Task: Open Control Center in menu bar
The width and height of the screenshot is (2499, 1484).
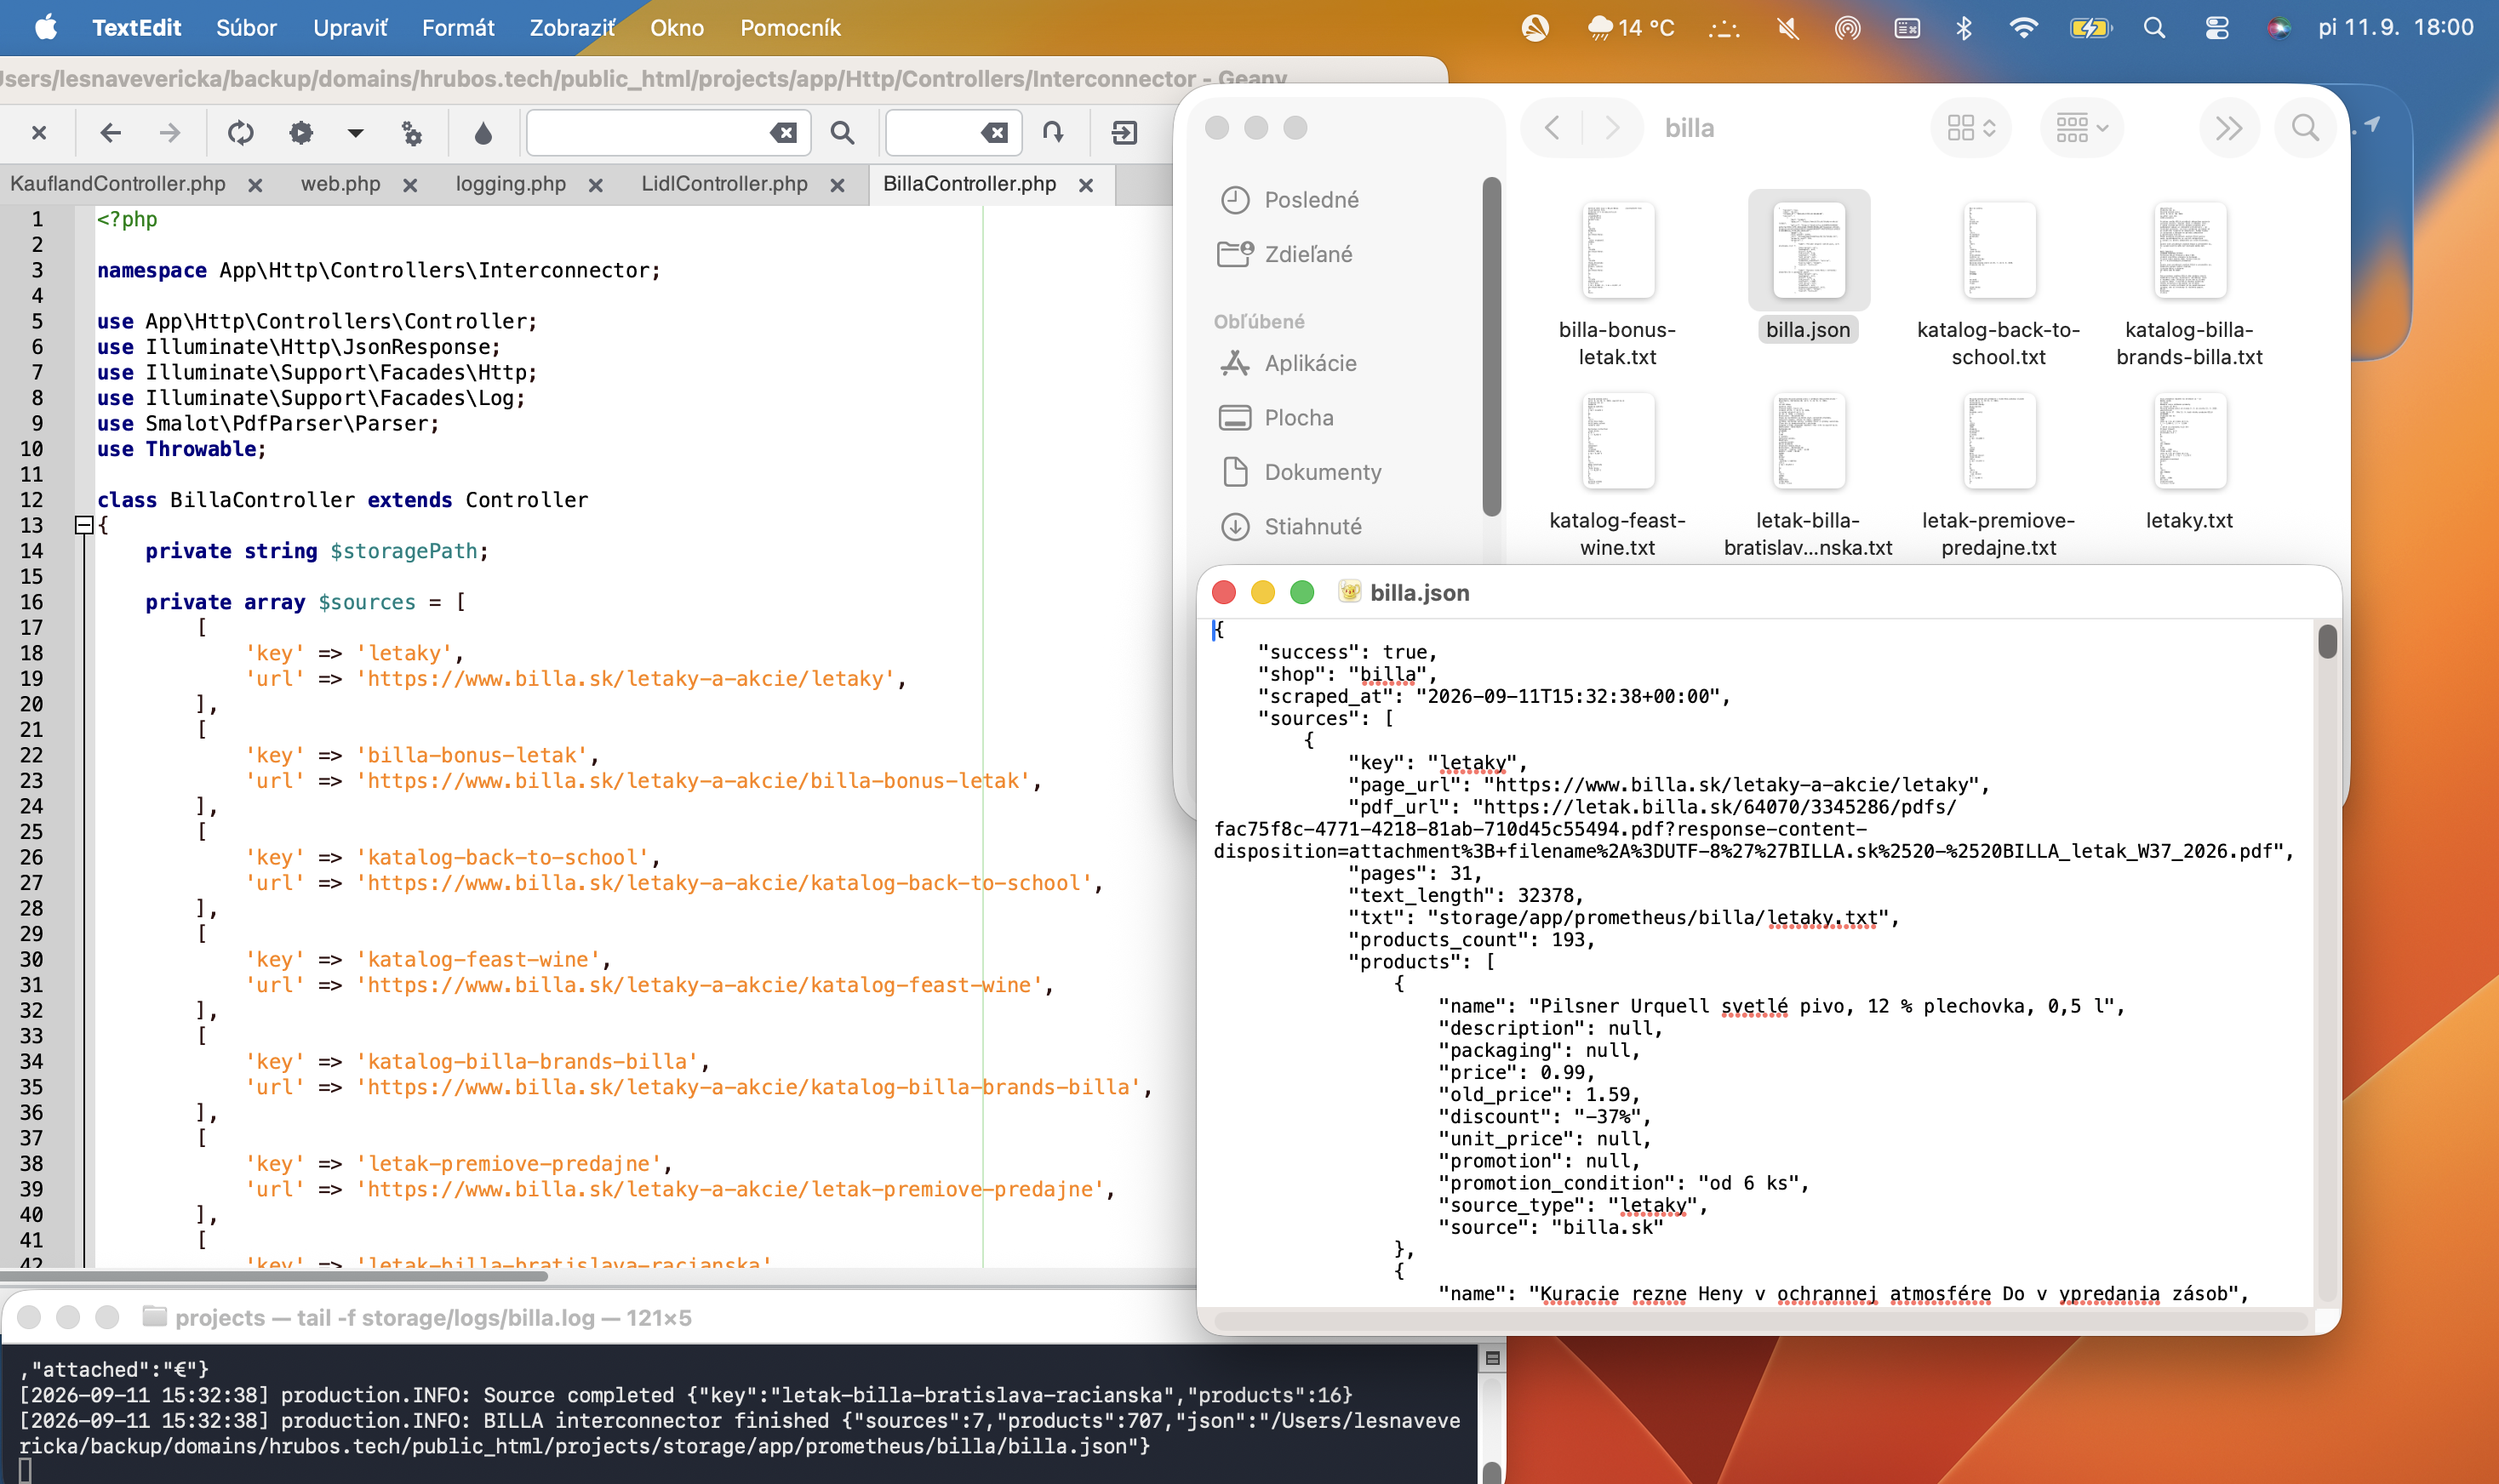Action: (x=2217, y=27)
